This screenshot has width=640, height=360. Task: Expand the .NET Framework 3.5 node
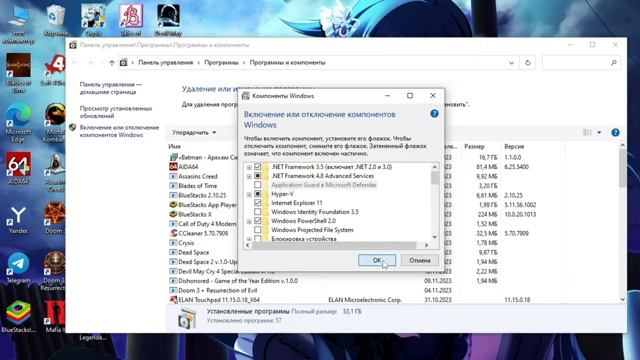click(x=249, y=167)
